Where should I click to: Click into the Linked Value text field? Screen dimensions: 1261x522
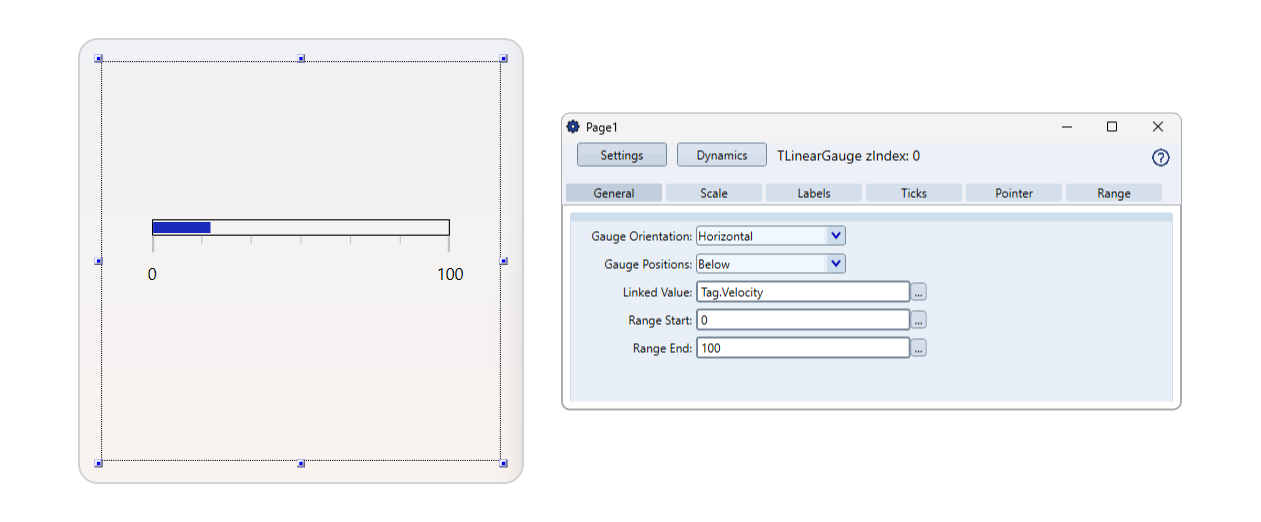(x=802, y=292)
